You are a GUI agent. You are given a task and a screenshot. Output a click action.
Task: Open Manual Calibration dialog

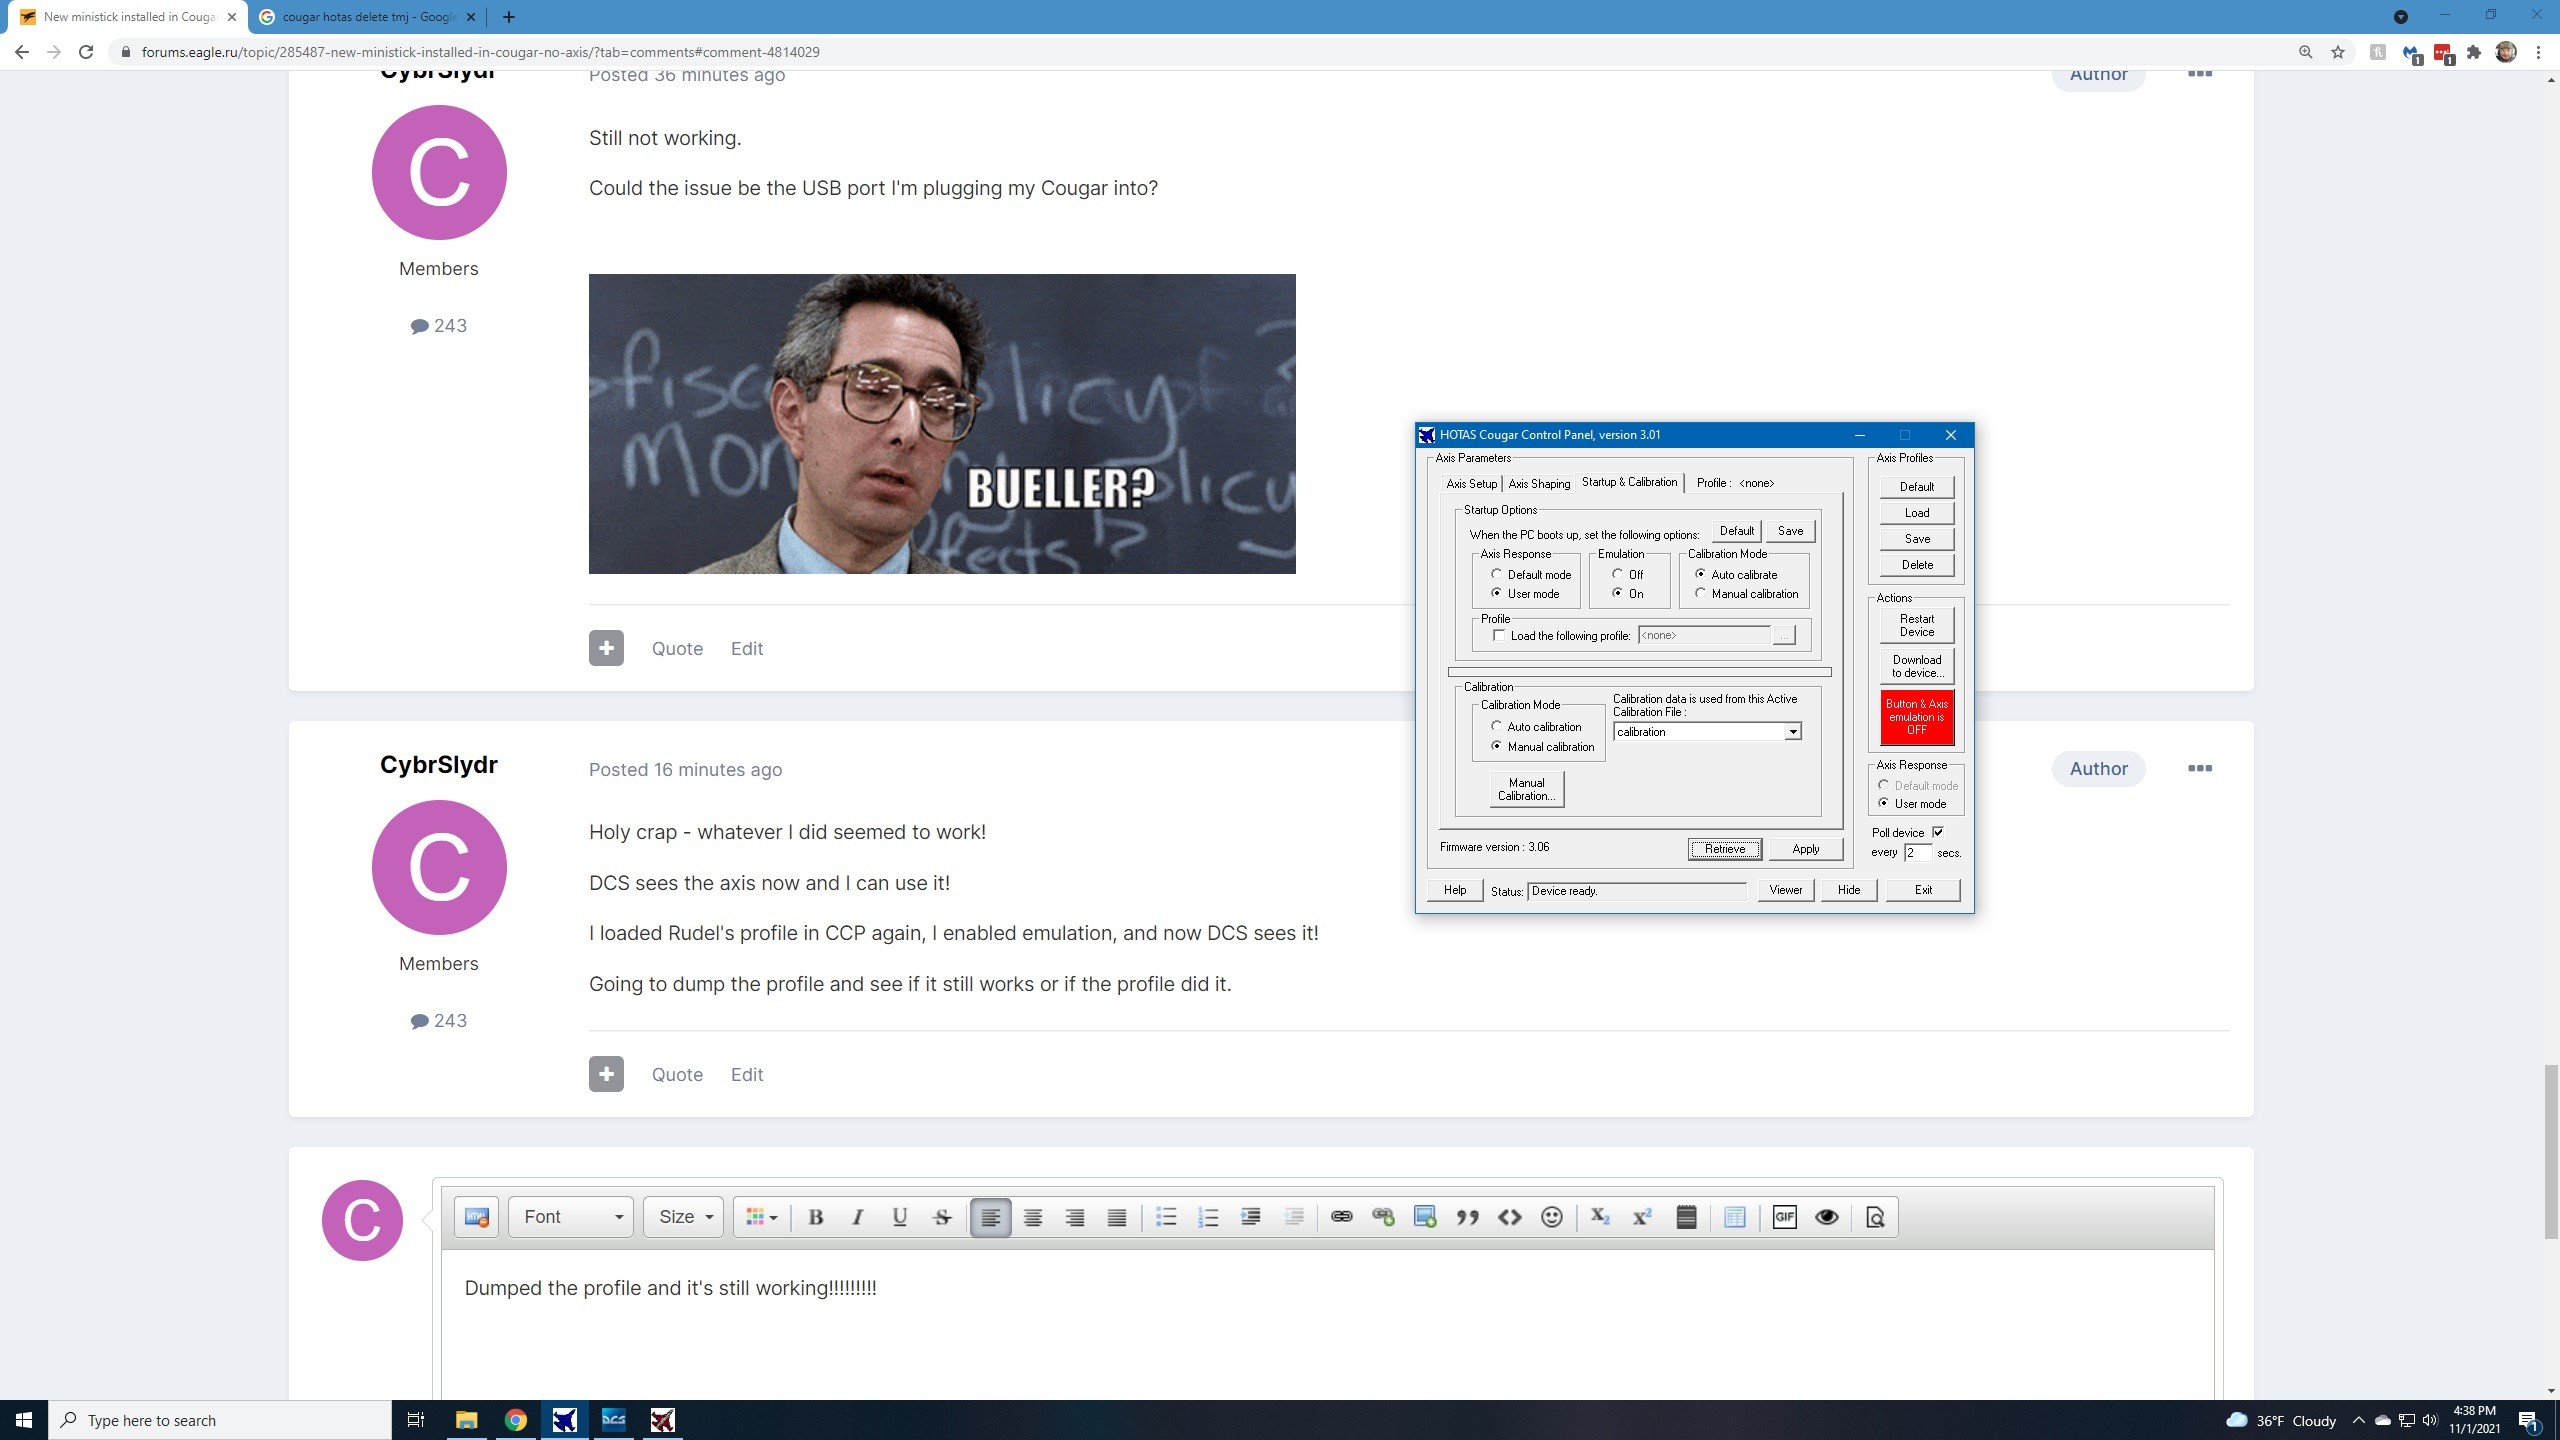coord(1526,789)
